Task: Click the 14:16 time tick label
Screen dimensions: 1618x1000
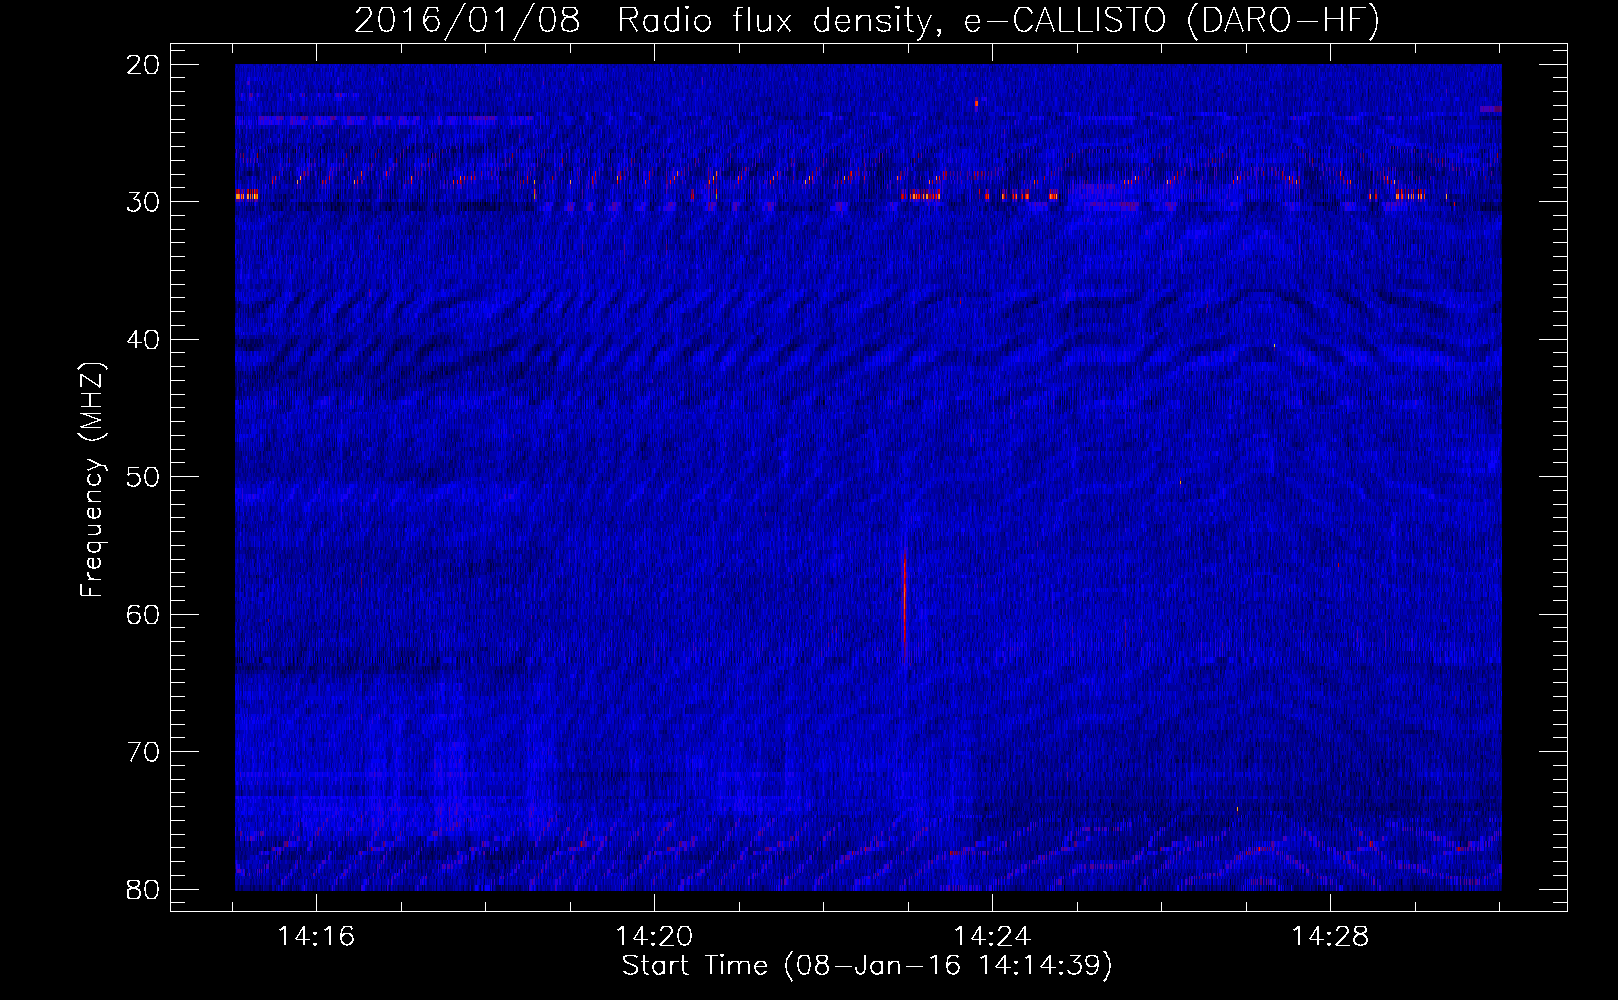Action: coord(316,937)
